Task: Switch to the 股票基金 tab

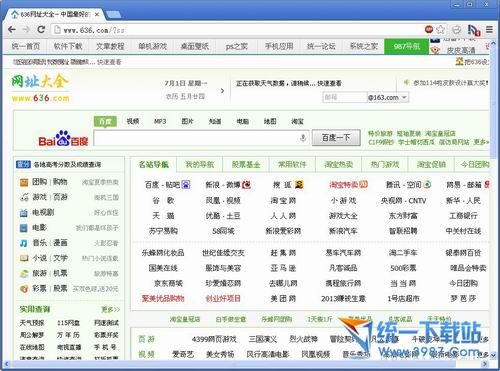Action: point(246,164)
